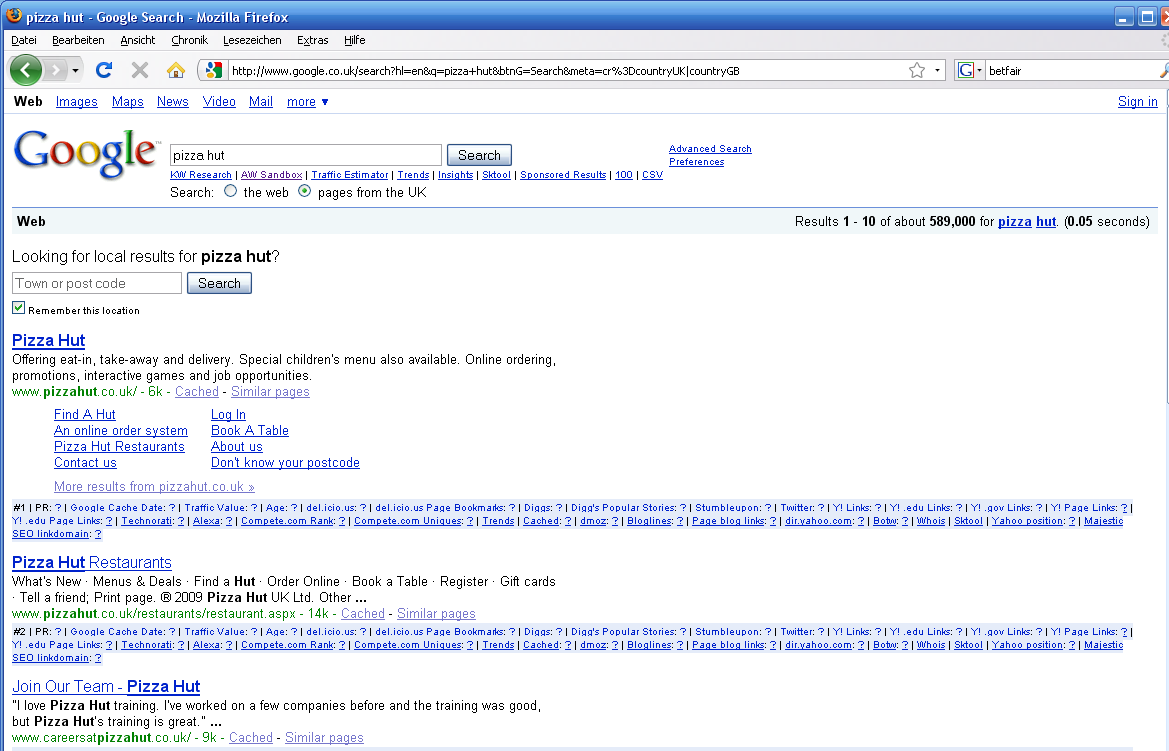Expand the "more" Google services dropdown
Image resolution: width=1169 pixels, height=751 pixels.
[x=307, y=101]
